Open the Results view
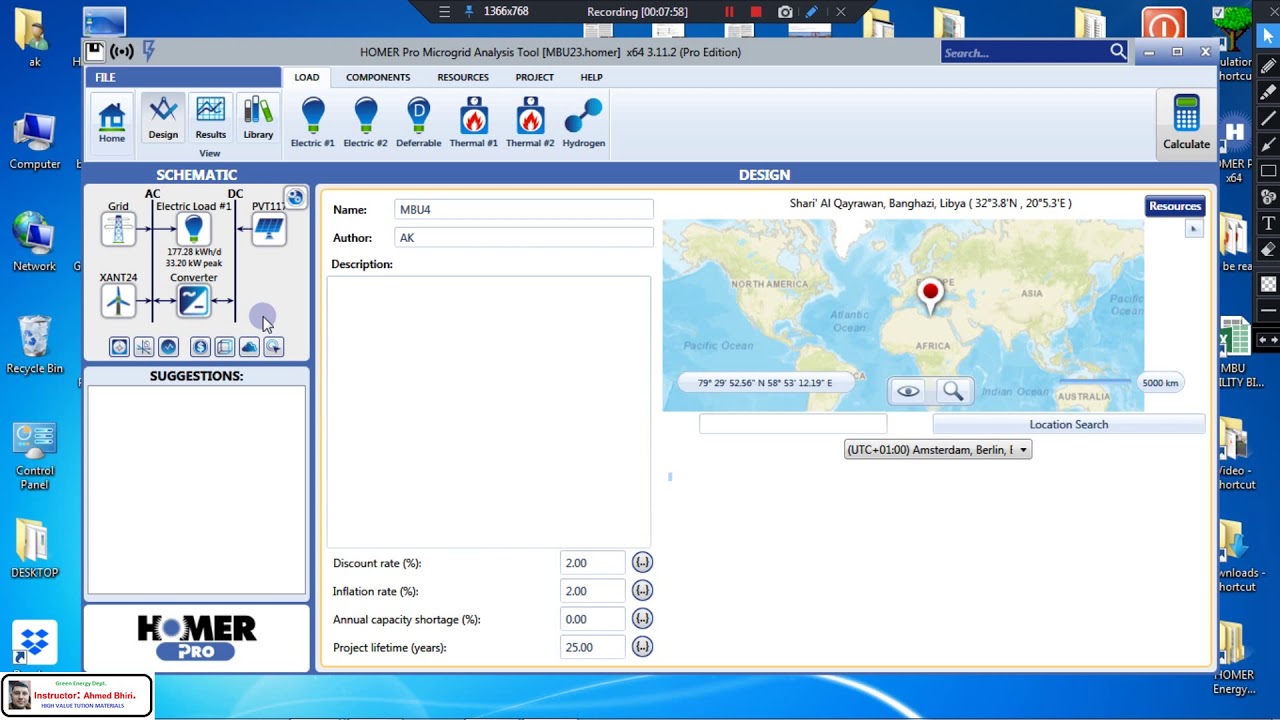The image size is (1280, 720). click(210, 119)
